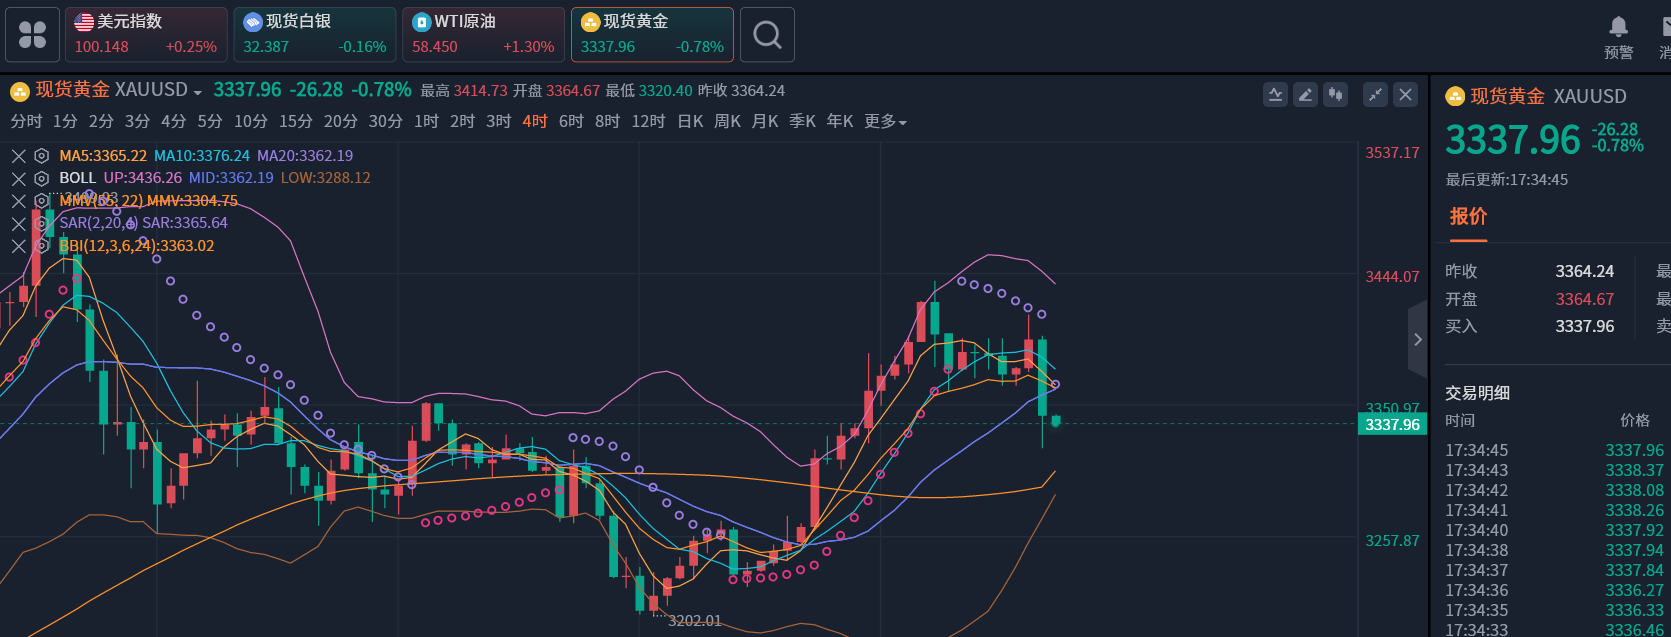Switch to 1分 timeframe
1671x637 pixels.
coord(65,121)
